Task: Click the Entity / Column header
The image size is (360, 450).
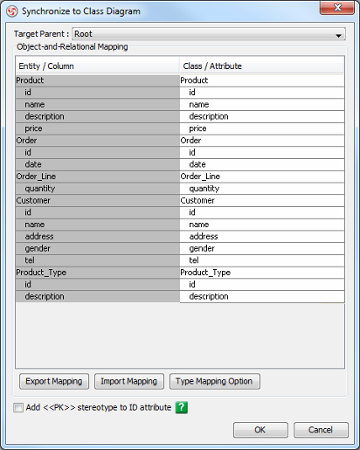Action: (x=97, y=66)
